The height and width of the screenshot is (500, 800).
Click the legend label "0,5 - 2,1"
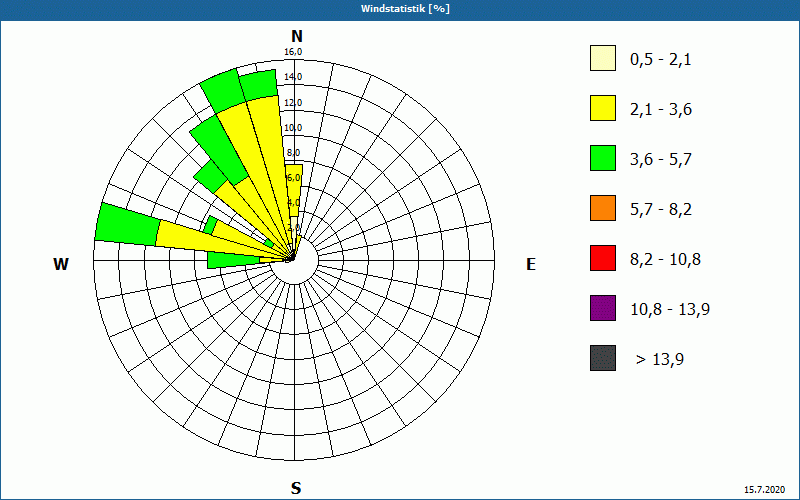click(661, 60)
